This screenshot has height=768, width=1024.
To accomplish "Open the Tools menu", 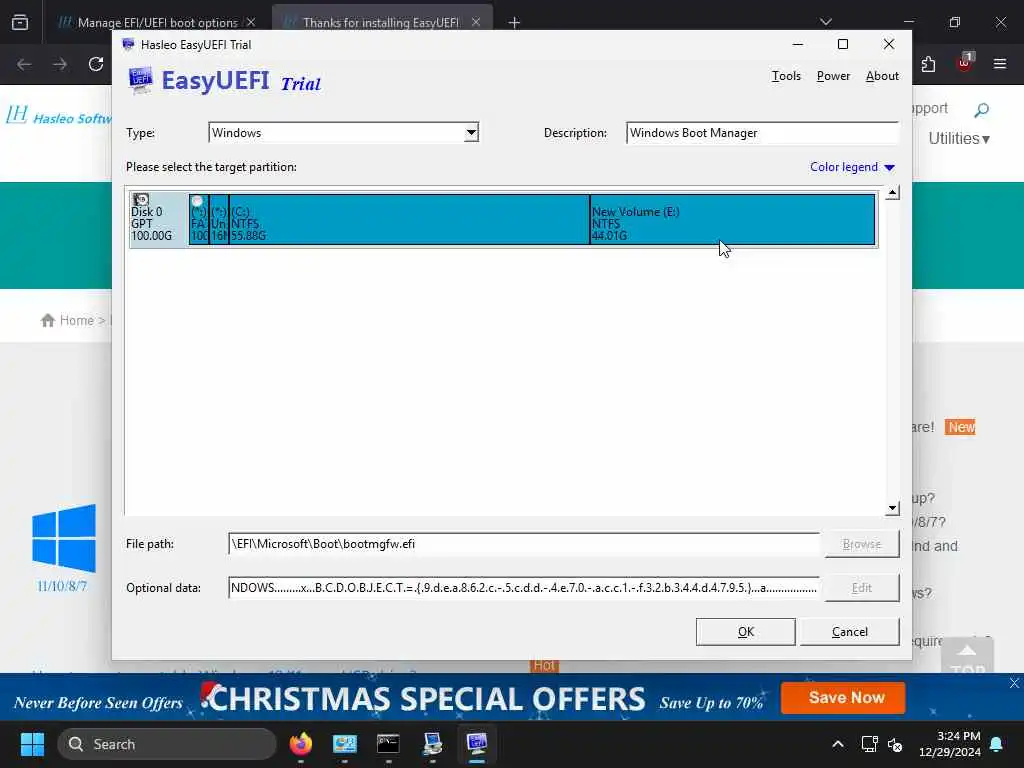I will [x=786, y=76].
